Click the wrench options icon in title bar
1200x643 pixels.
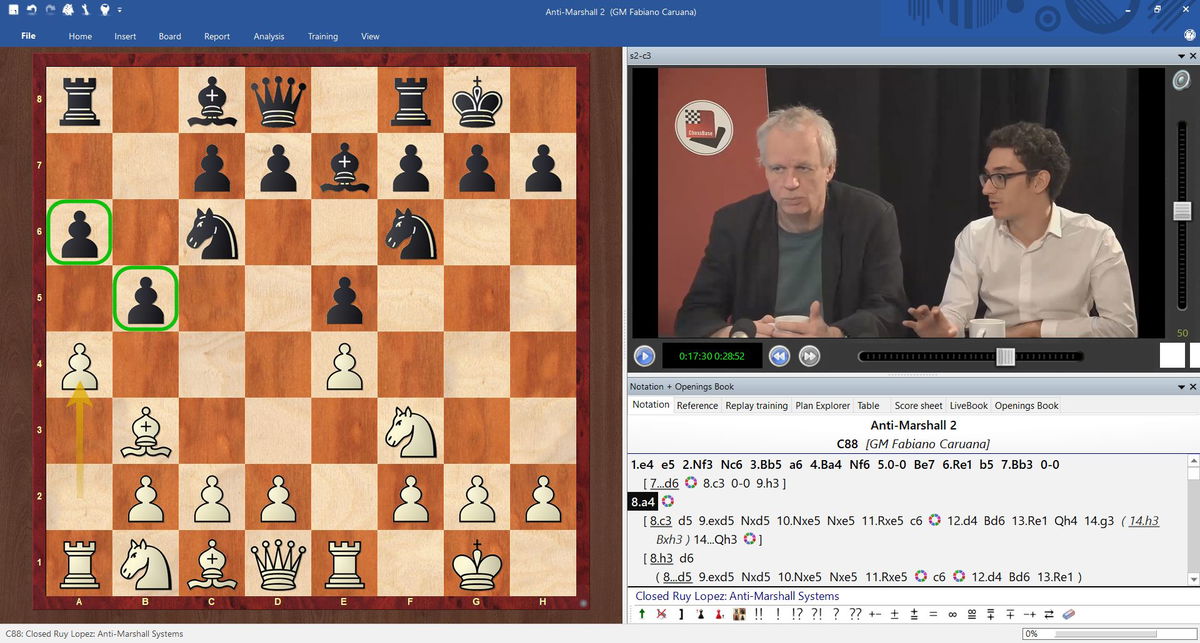[x=84, y=10]
